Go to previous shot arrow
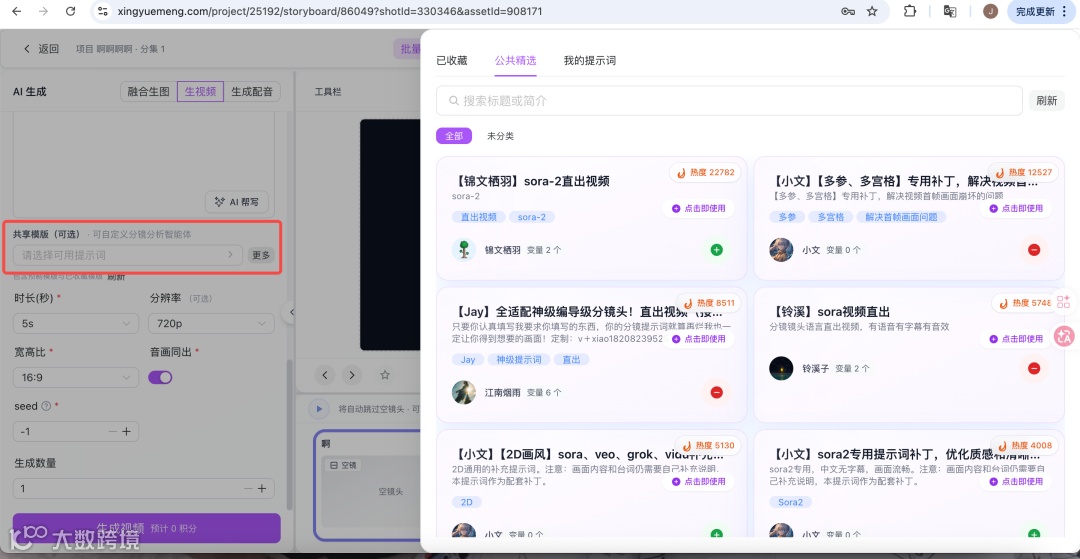The width and height of the screenshot is (1080, 559). [x=325, y=375]
